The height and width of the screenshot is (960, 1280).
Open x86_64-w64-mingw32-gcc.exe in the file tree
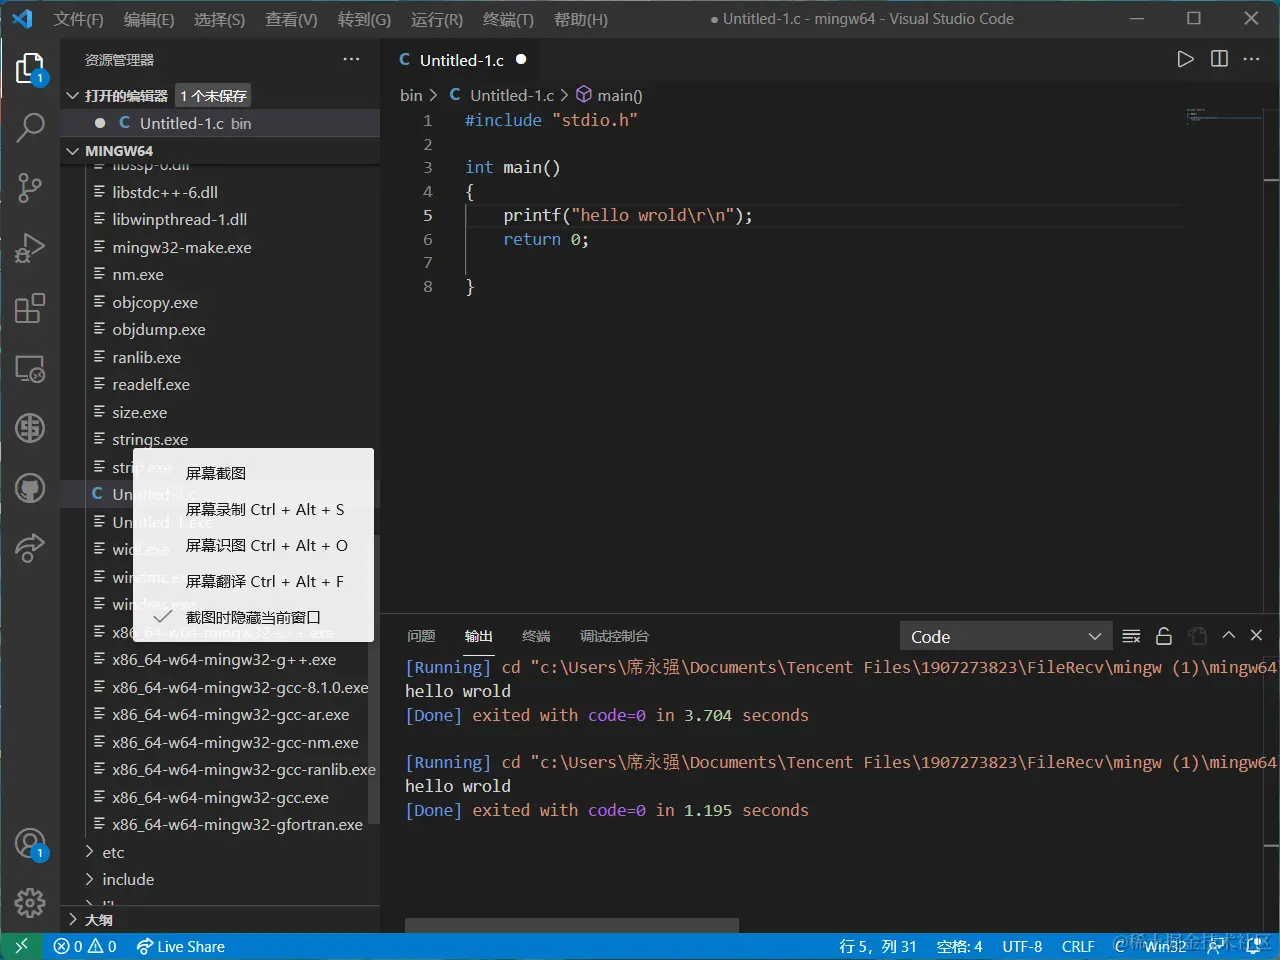[x=220, y=798]
